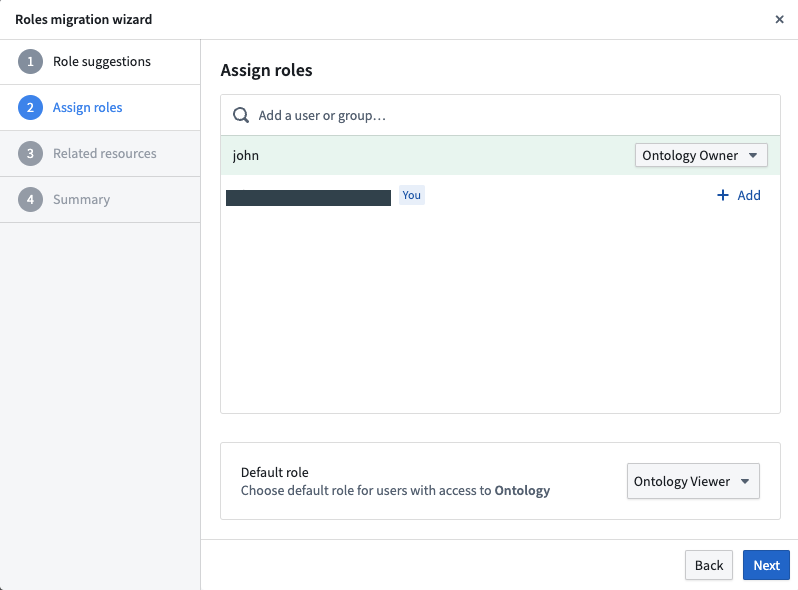The height and width of the screenshot is (590, 798).
Task: Click the default role description text
Action: point(395,490)
